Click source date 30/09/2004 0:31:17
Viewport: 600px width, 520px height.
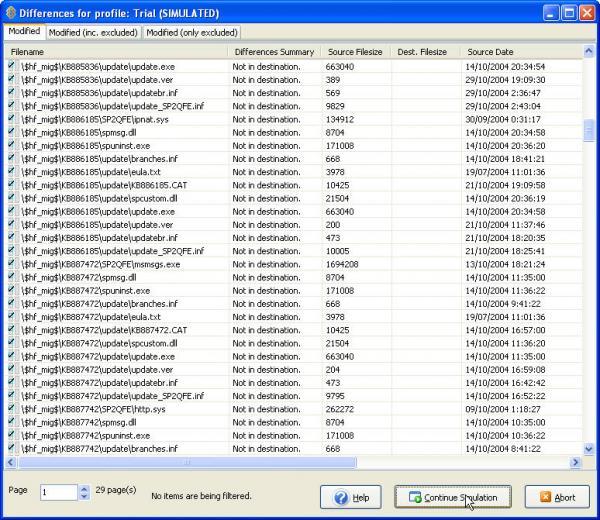(x=503, y=119)
